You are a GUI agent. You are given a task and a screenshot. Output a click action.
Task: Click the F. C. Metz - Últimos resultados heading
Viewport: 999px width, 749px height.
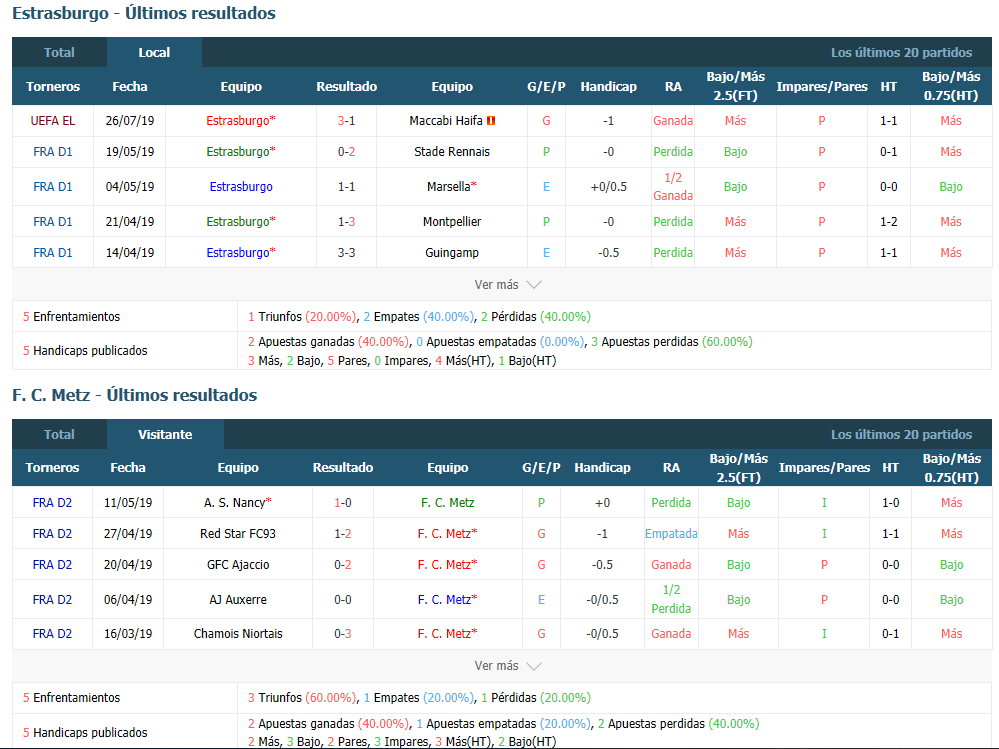coord(134,395)
